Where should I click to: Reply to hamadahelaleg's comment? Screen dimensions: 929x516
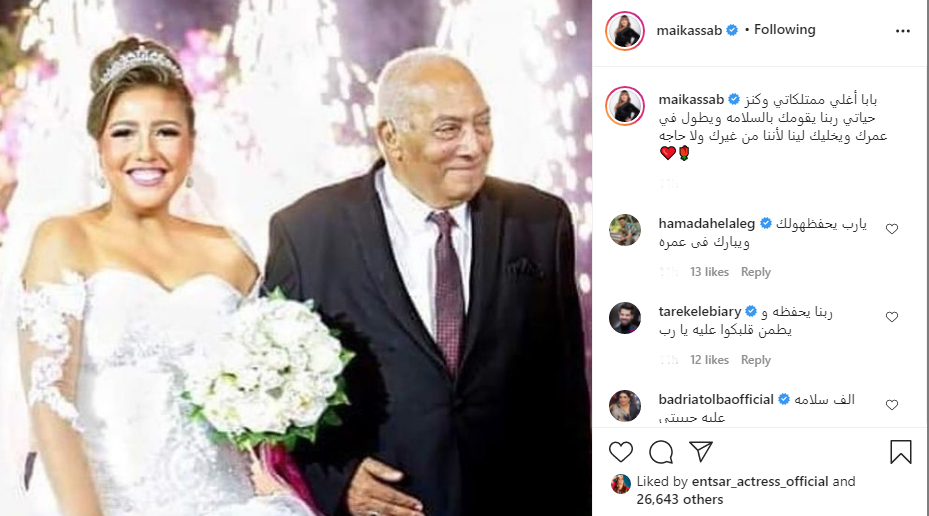[x=755, y=272]
